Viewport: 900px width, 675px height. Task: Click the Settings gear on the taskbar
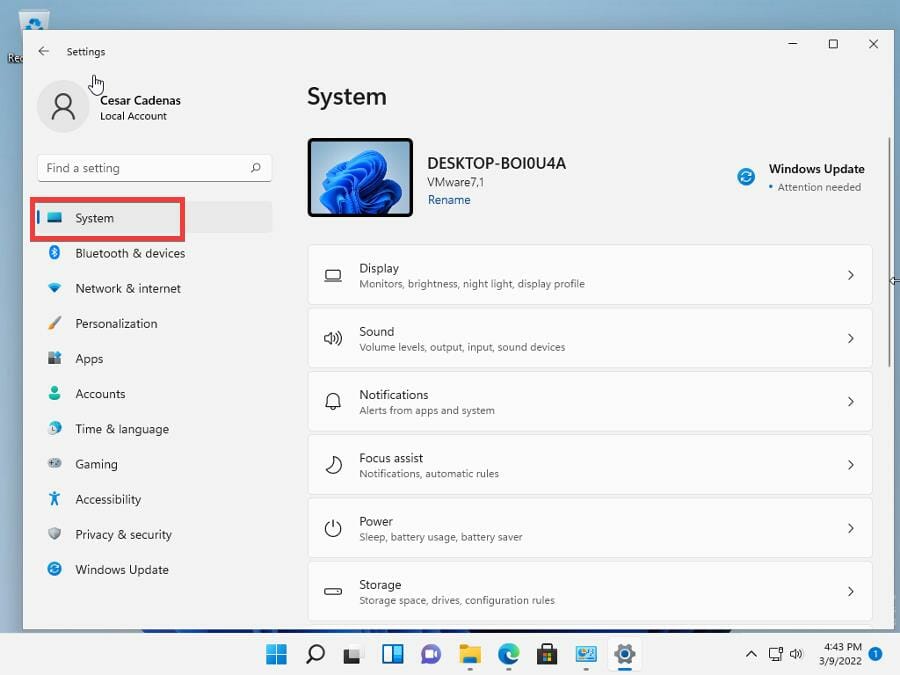point(624,654)
